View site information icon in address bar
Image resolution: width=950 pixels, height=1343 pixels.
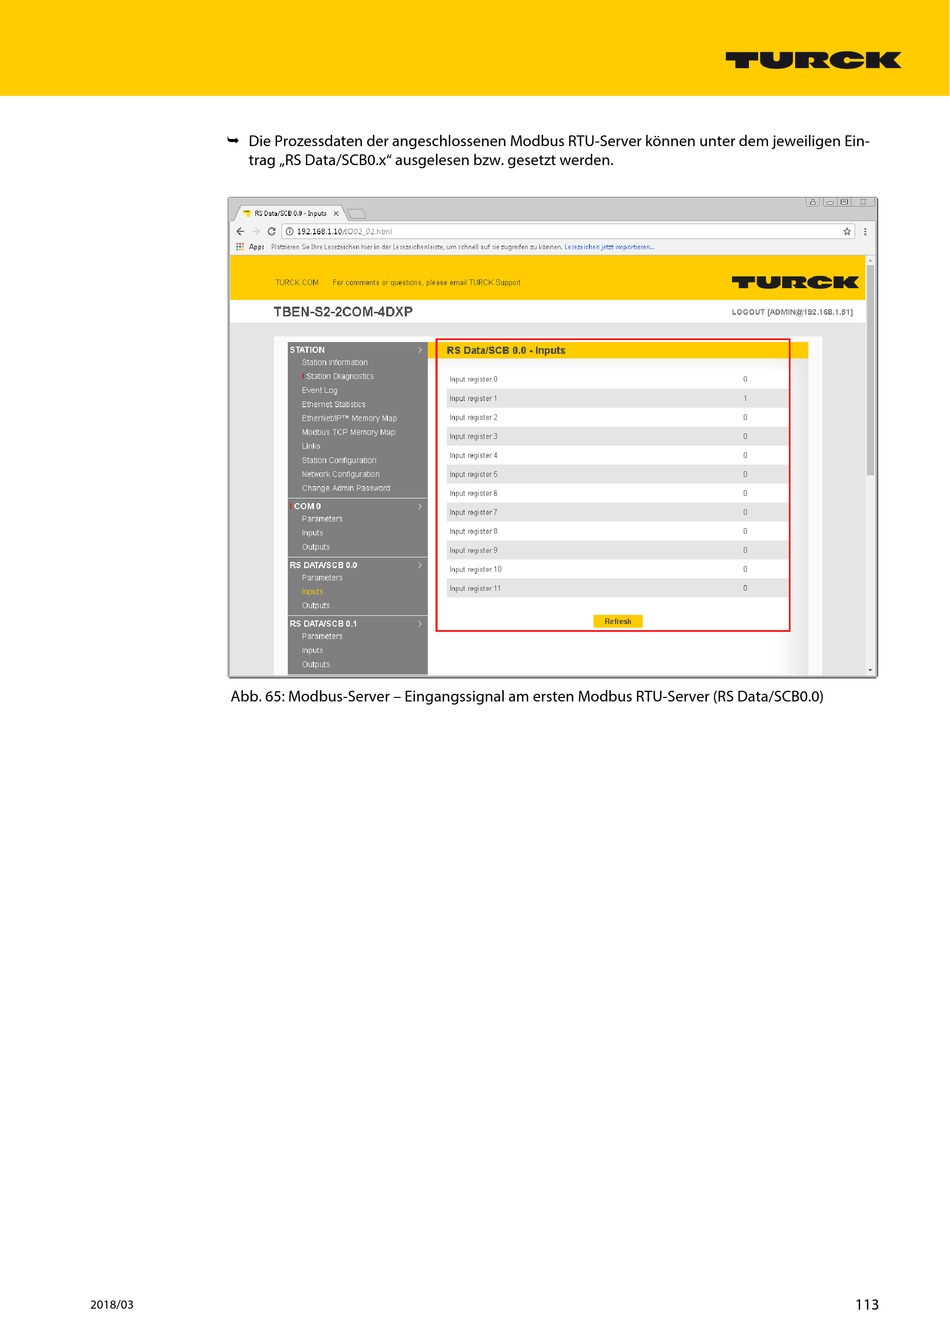[x=290, y=231]
